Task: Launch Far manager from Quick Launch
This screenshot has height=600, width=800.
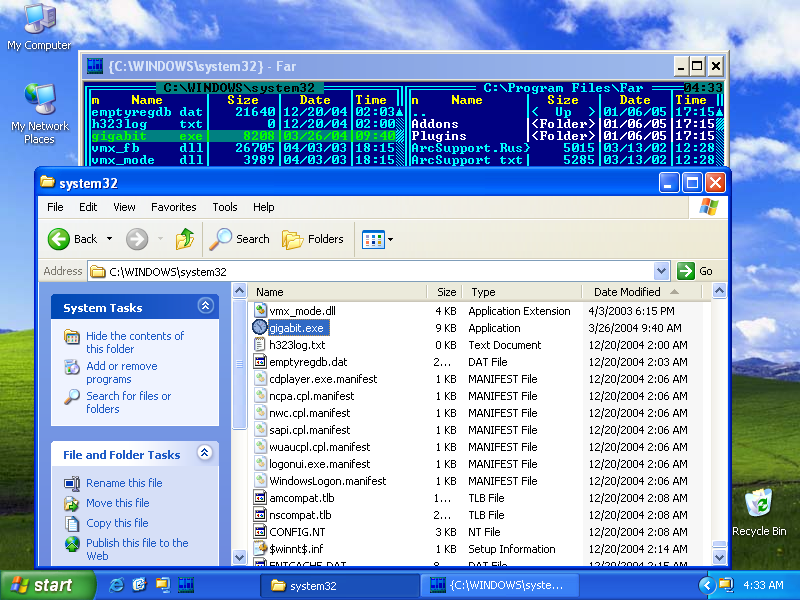Action: [x=186, y=585]
